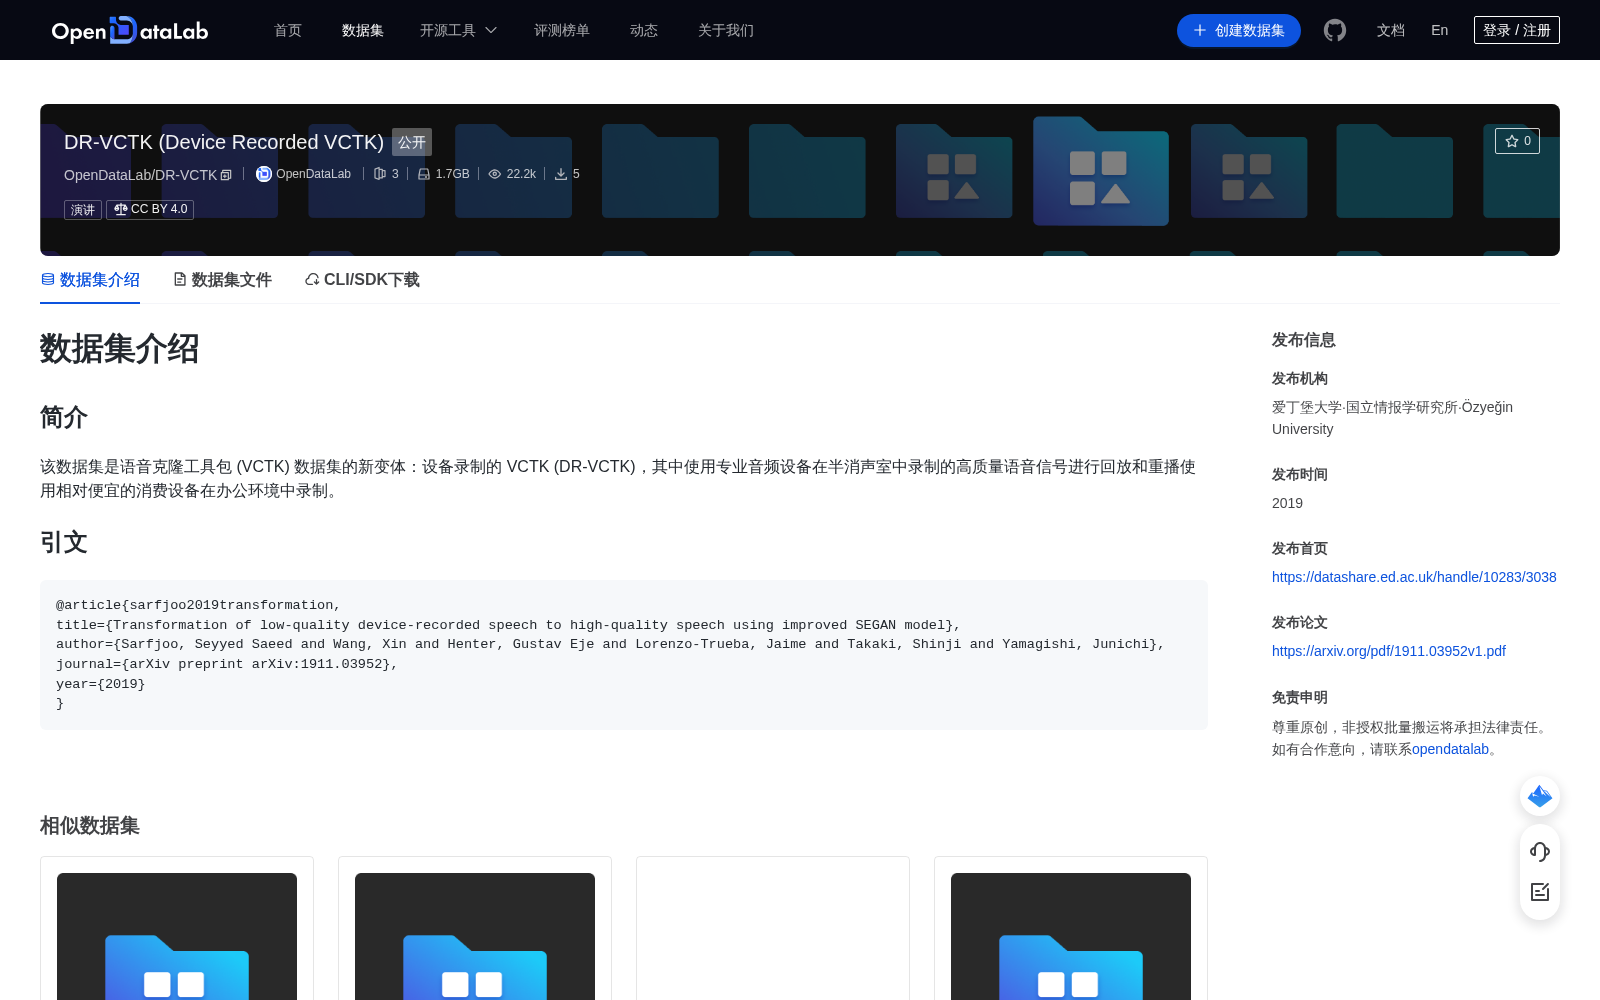Click the citation code block
Viewport: 1600px width, 1000px height.
[624, 655]
